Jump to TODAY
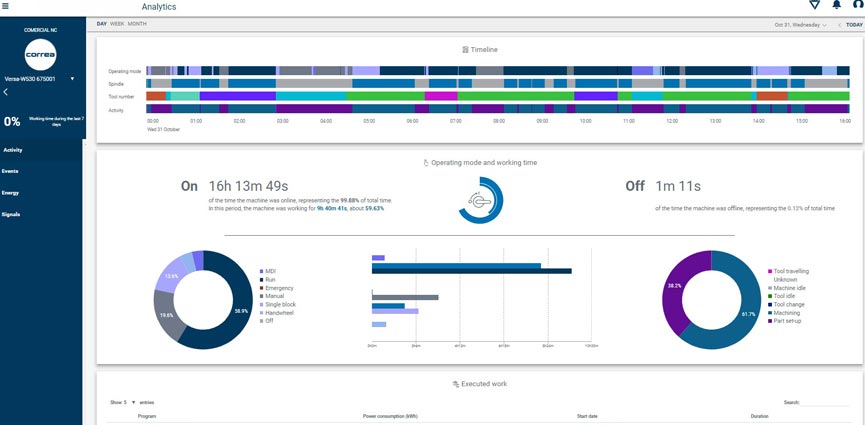Viewport: 865px width, 425px height. 853,24
